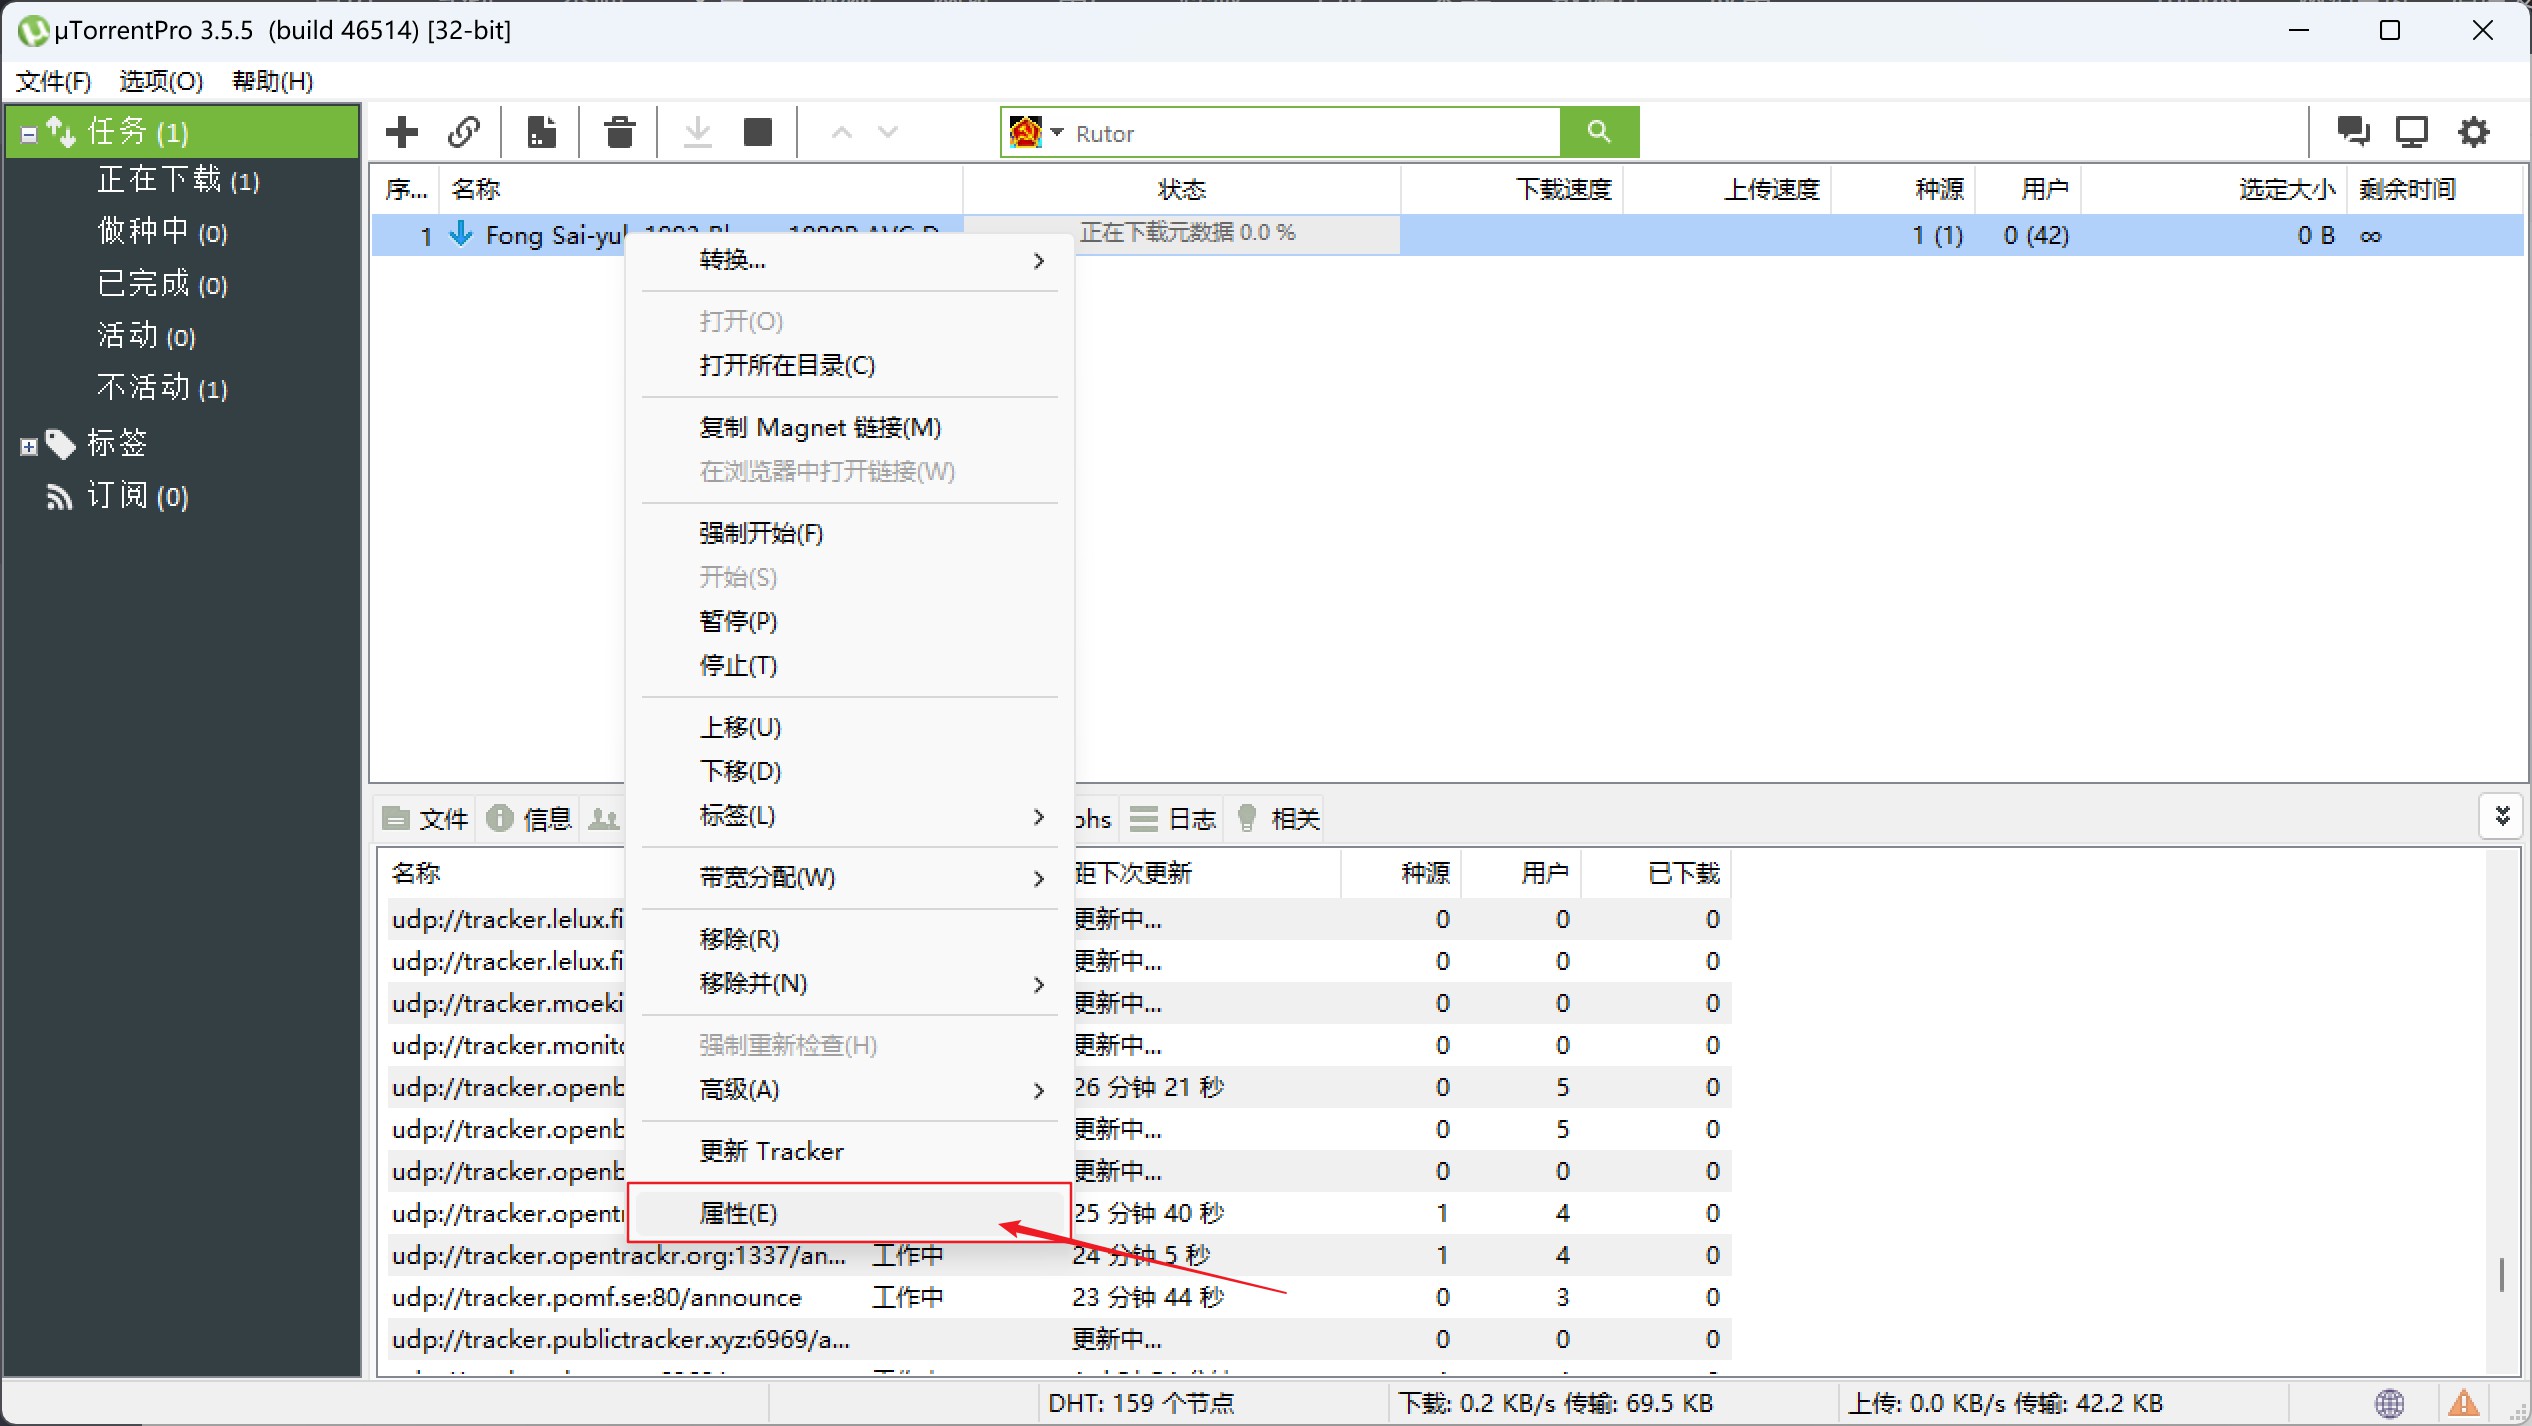Sort by 上传速度 column header
Screen dimensions: 2532x1426
click(x=1727, y=189)
